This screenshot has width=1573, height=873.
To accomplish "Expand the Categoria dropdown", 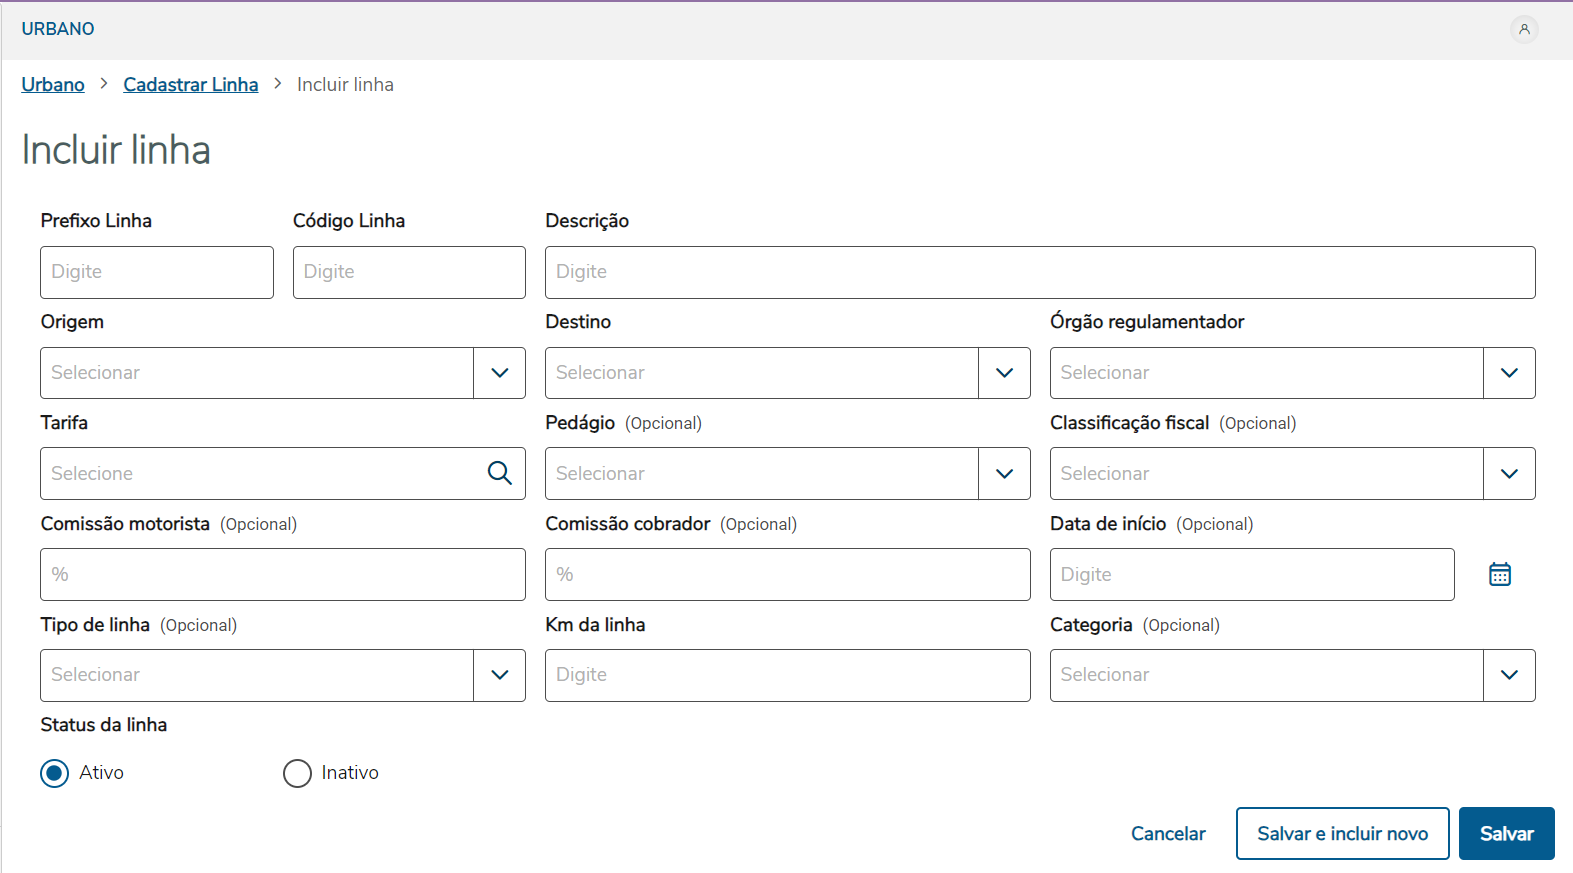I will coord(1509,675).
